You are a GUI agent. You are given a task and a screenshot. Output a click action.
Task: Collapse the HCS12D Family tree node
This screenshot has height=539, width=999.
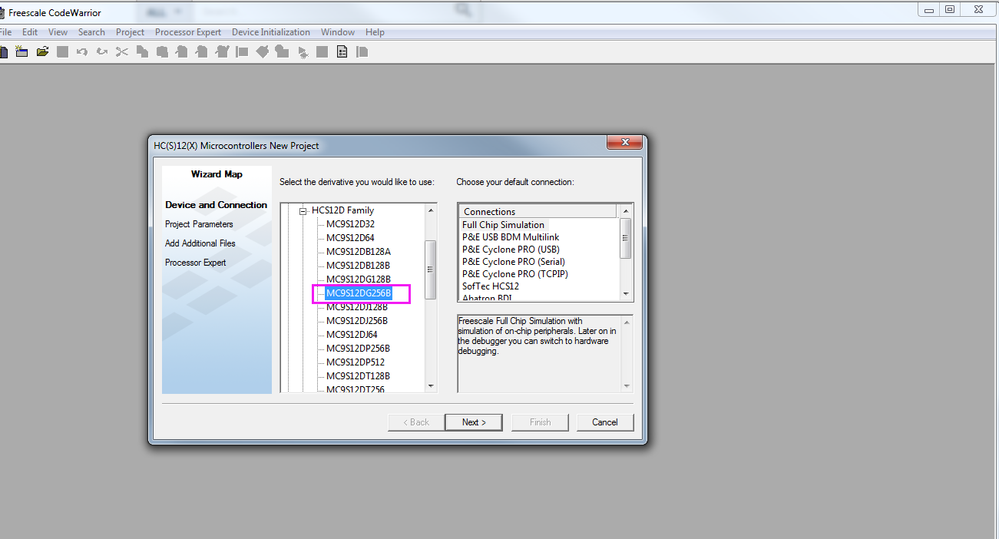[303, 211]
